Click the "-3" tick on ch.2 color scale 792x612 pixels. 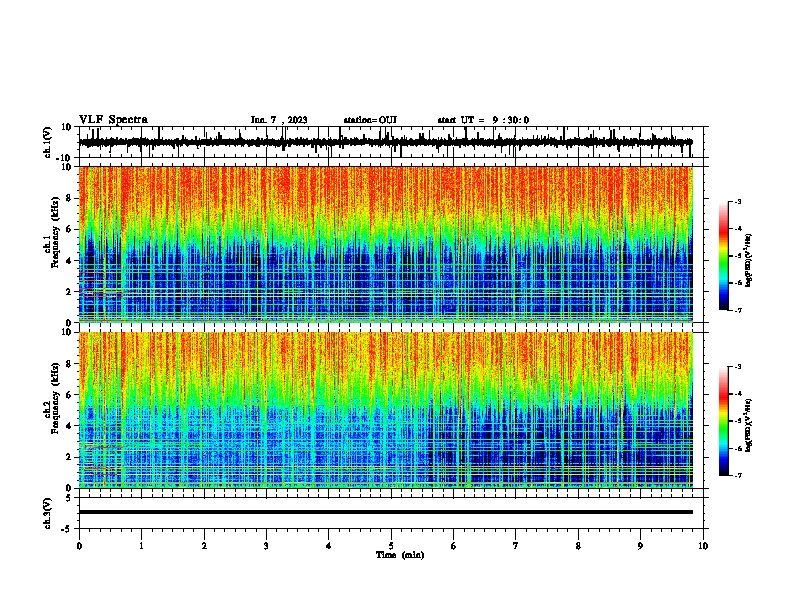point(738,367)
